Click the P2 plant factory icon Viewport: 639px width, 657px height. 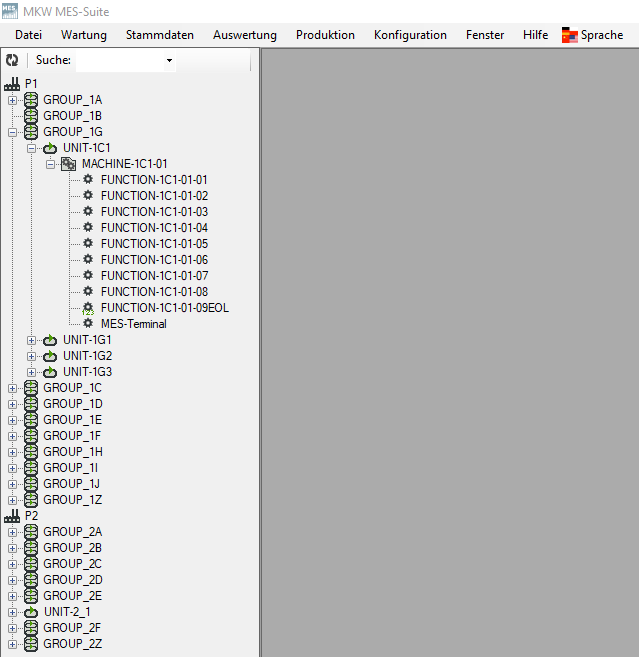click(12, 516)
